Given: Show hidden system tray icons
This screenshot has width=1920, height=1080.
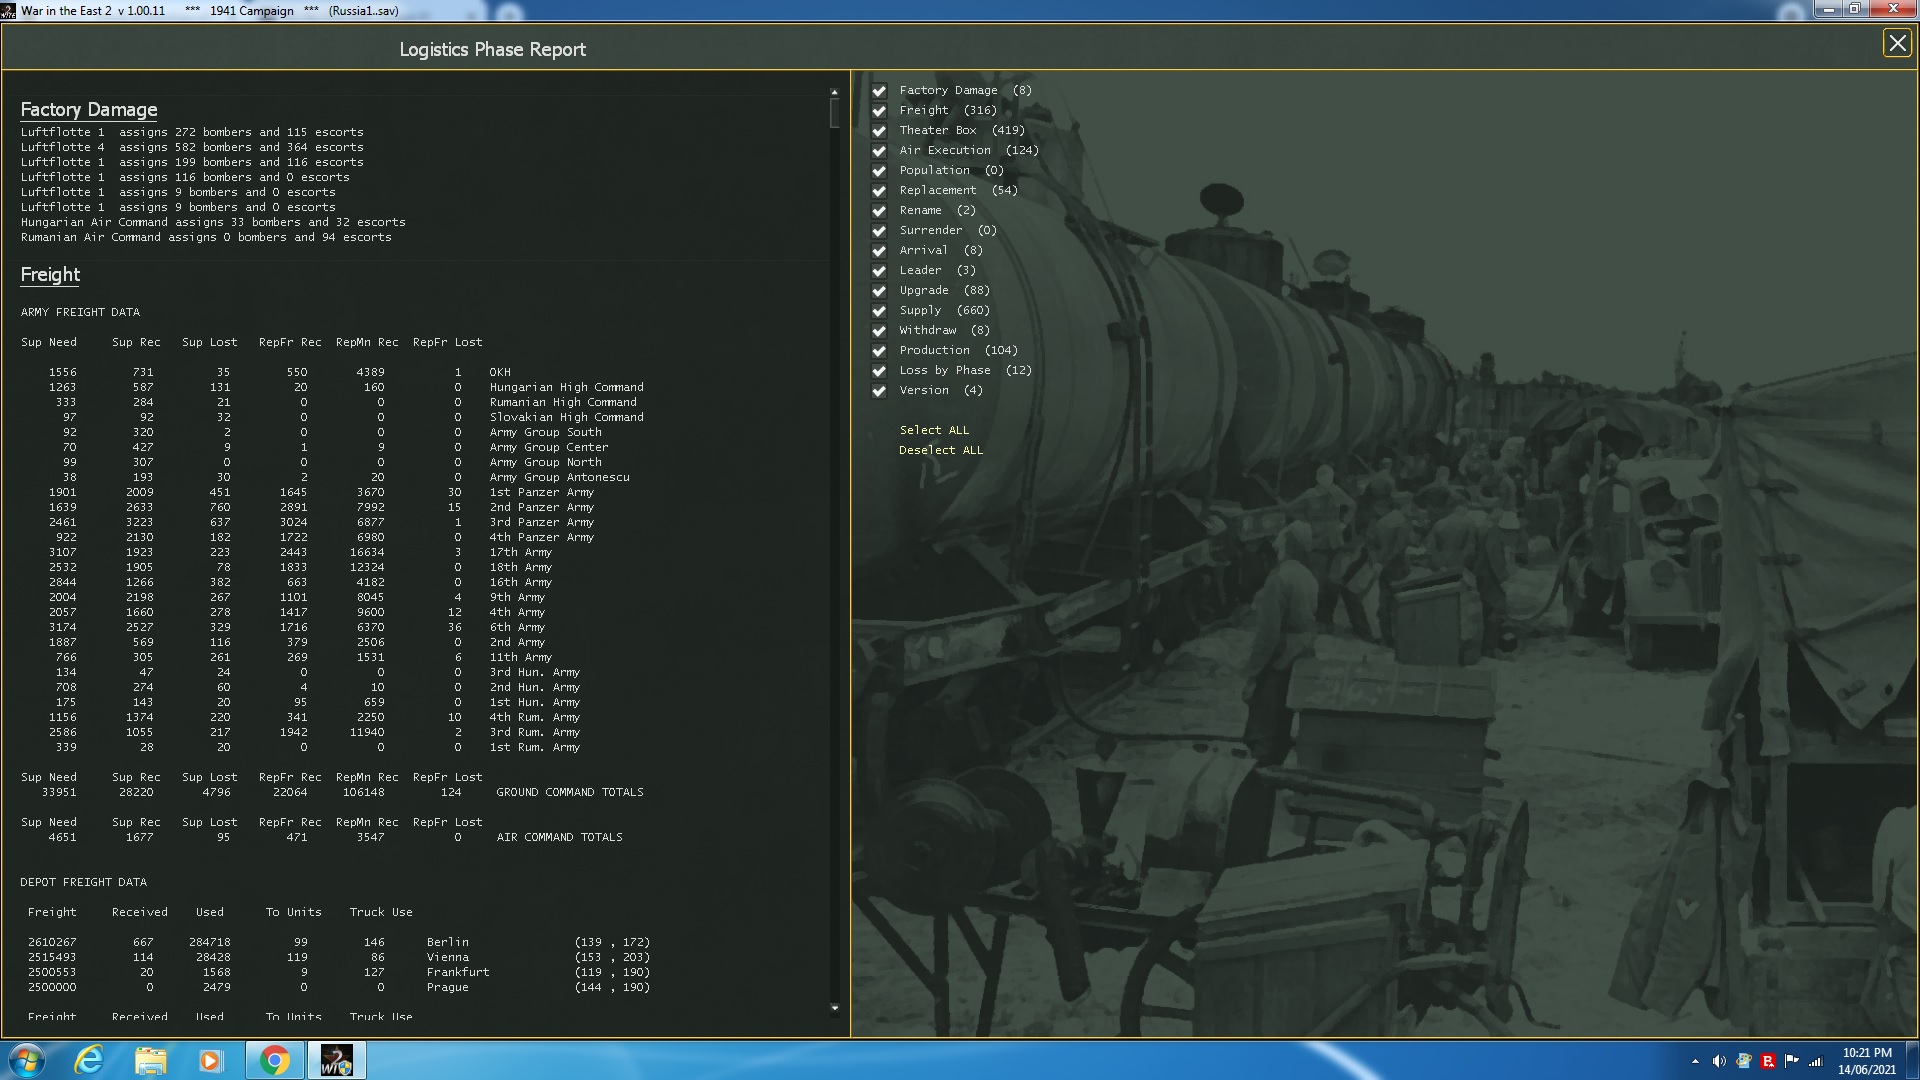Looking at the screenshot, I should [x=1695, y=1061].
